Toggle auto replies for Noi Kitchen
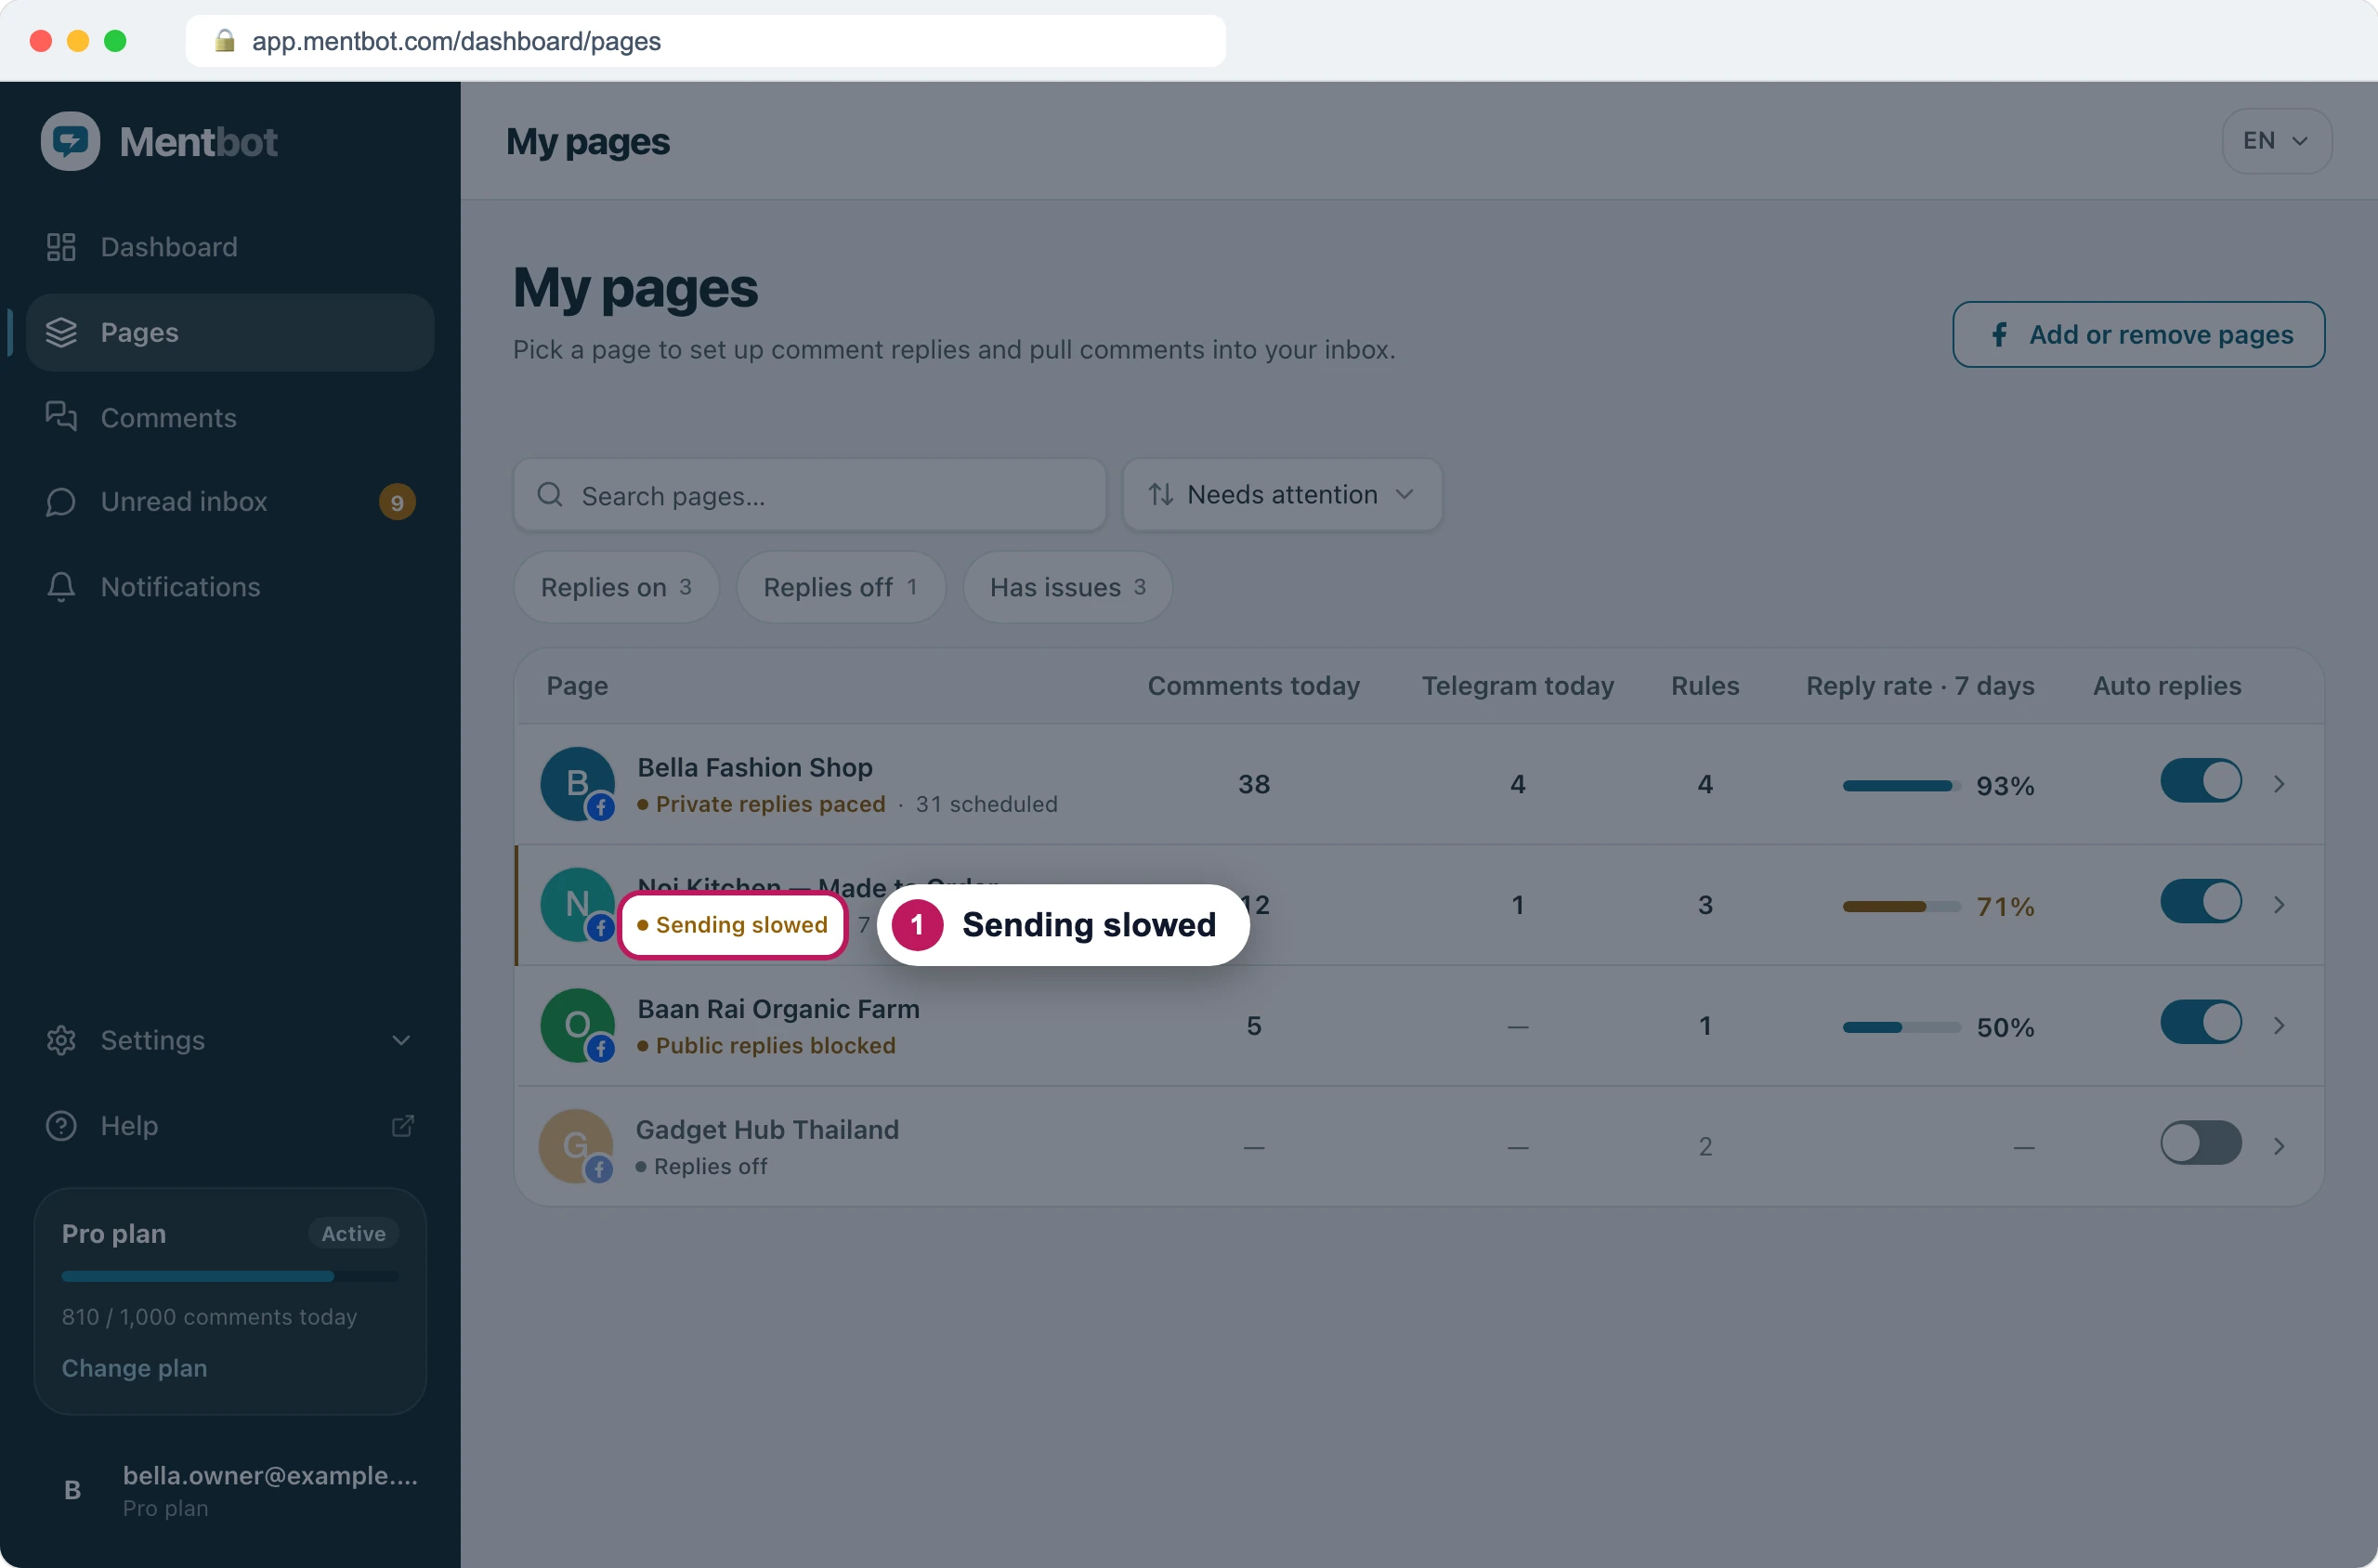This screenshot has height=1568, width=2378. tap(2200, 902)
